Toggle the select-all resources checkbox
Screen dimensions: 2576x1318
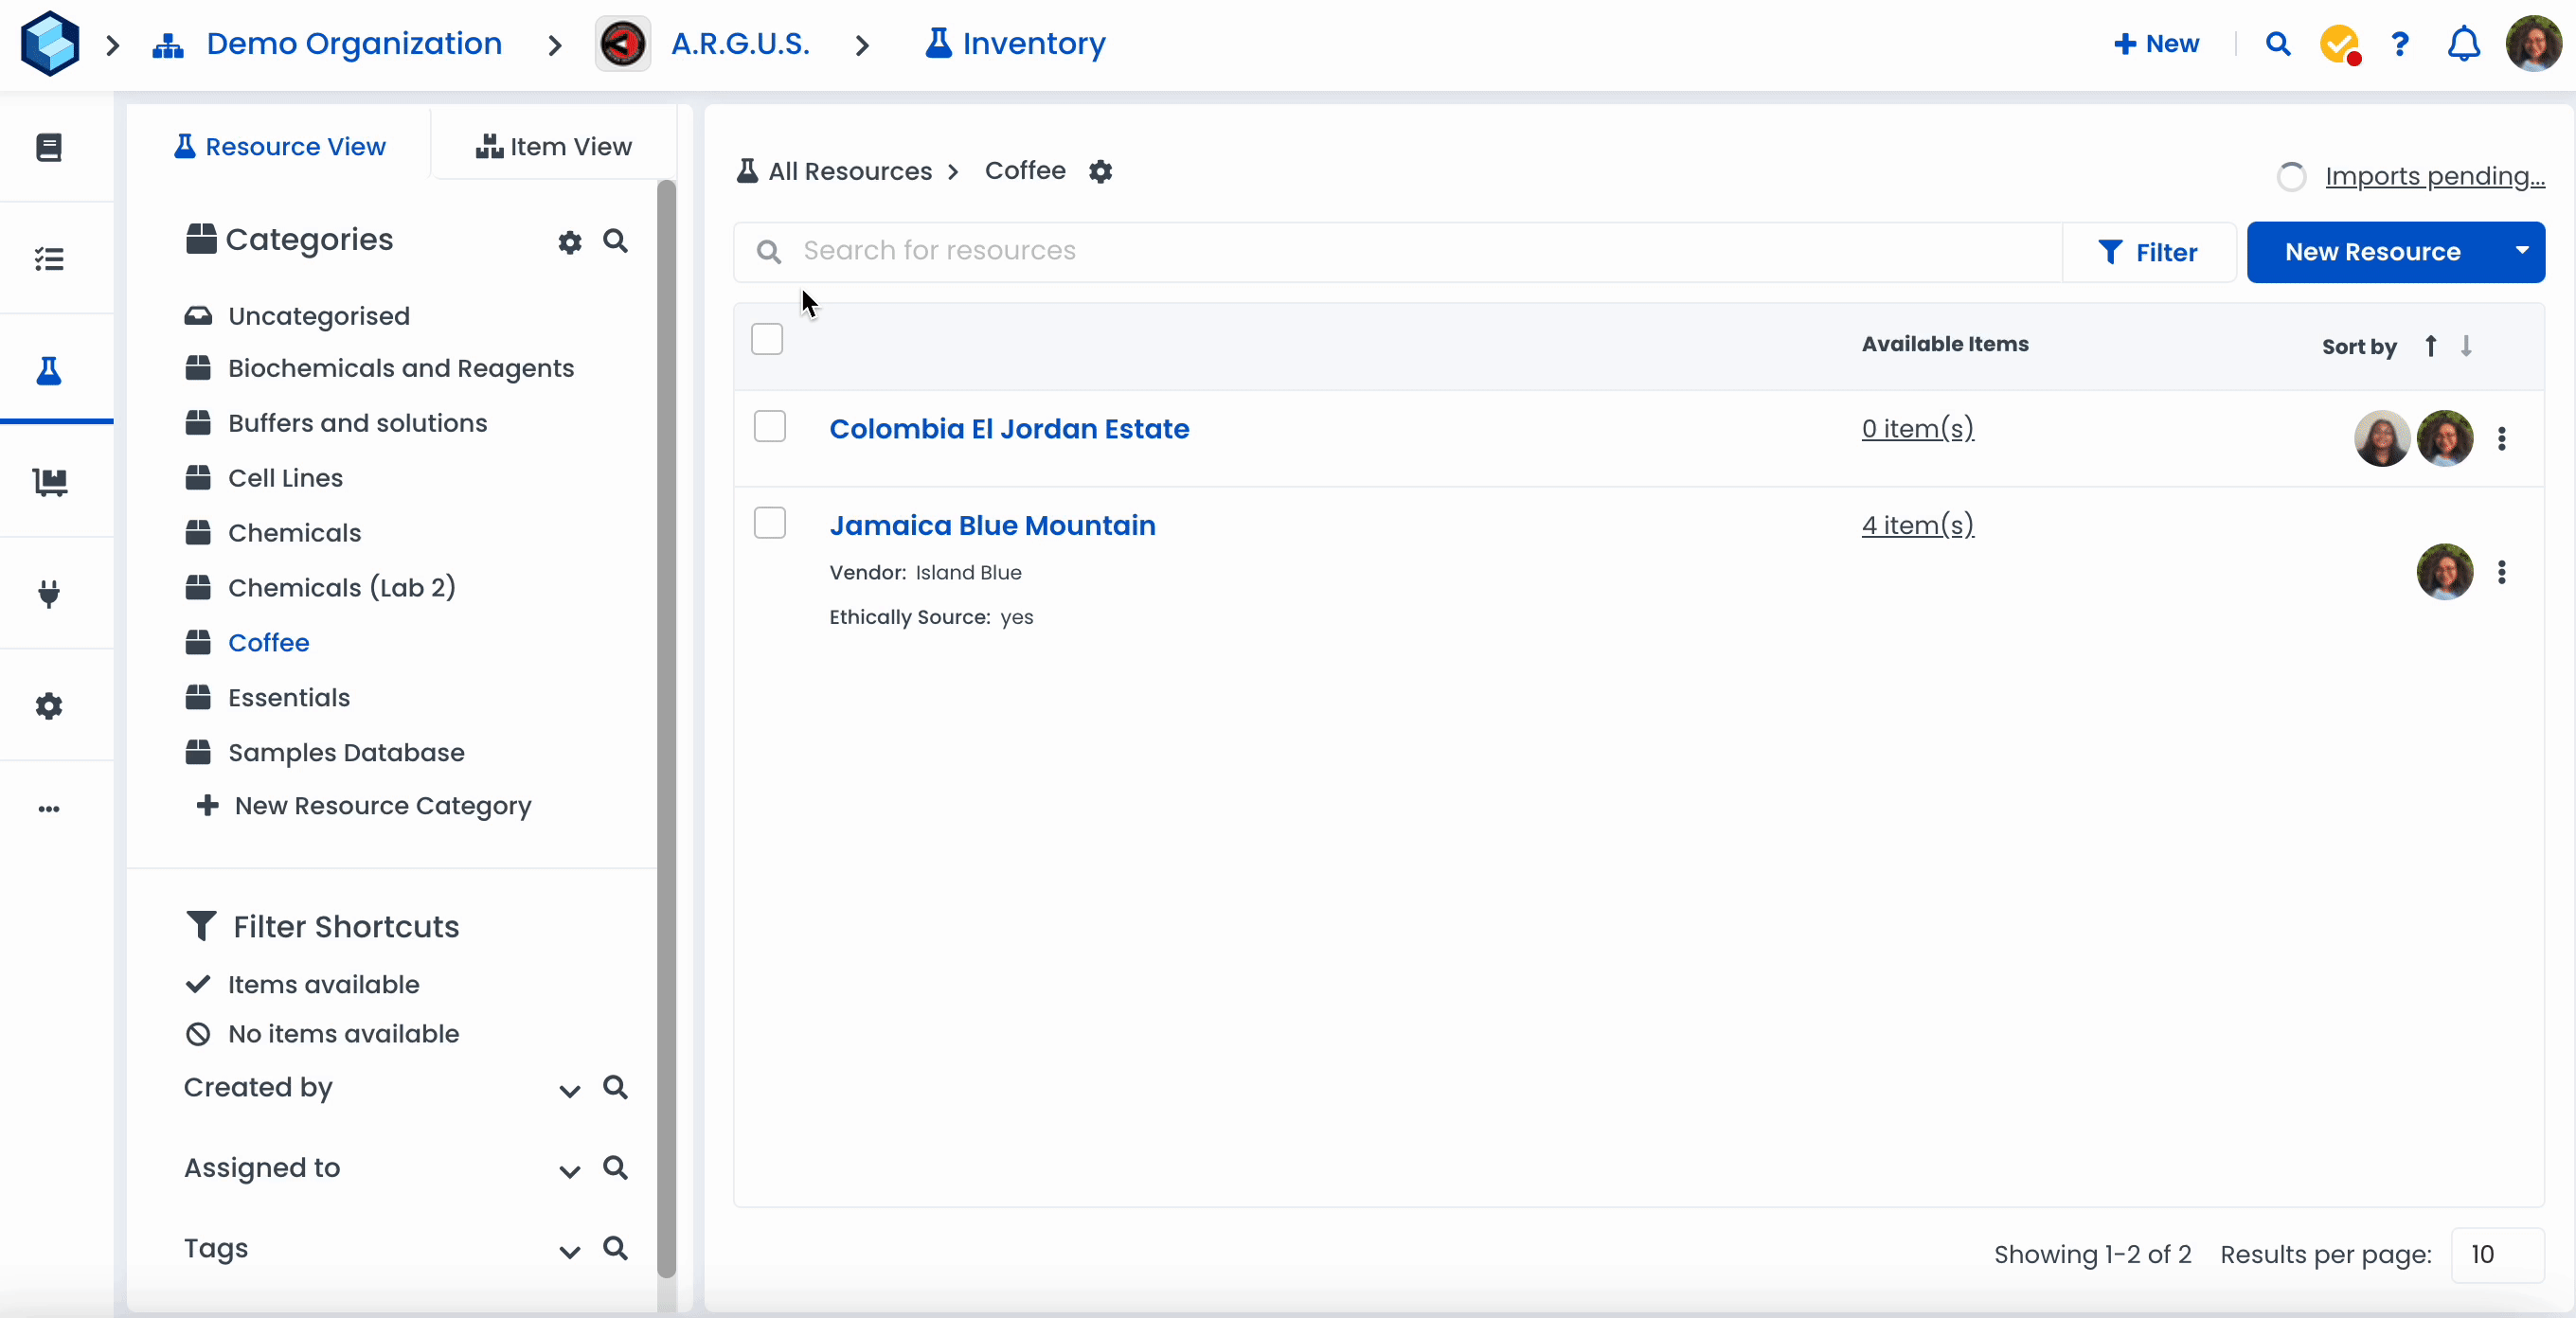tap(767, 339)
